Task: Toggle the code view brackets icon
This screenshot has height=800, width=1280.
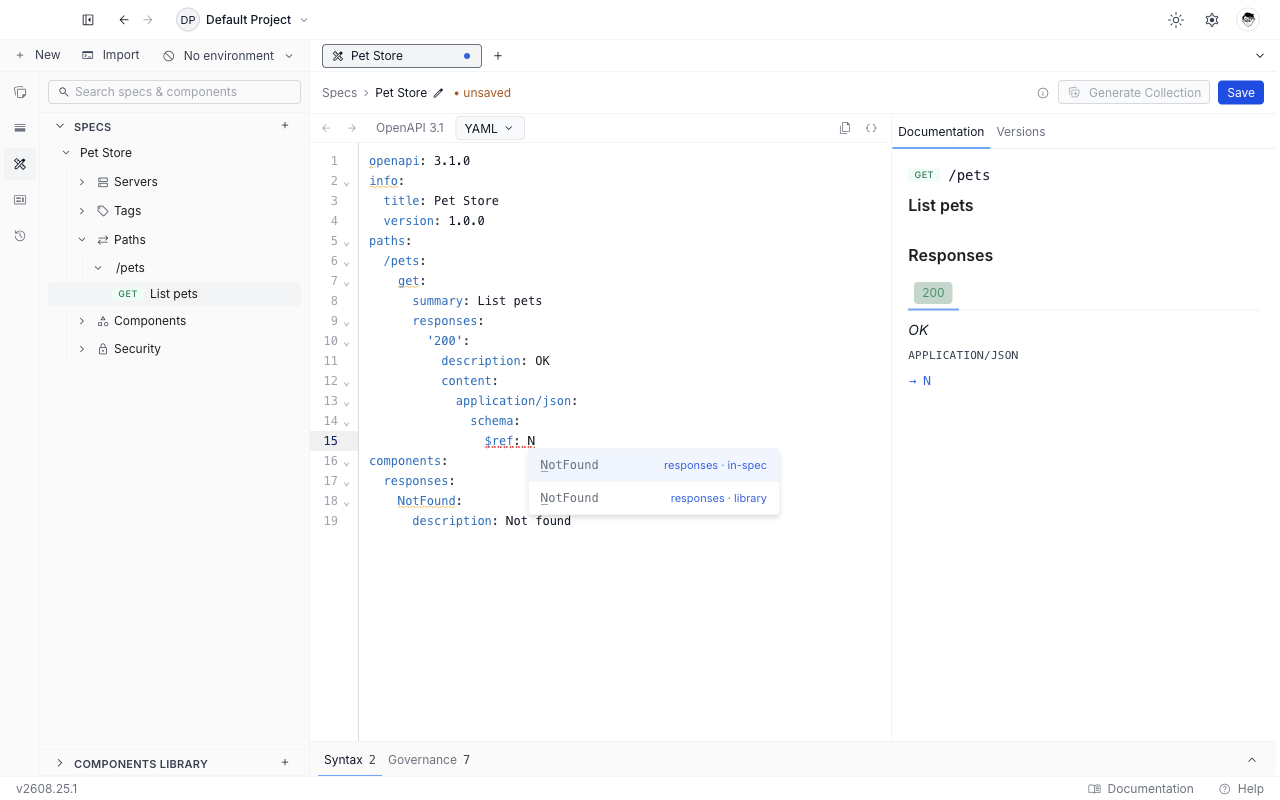Action: pos(871,128)
